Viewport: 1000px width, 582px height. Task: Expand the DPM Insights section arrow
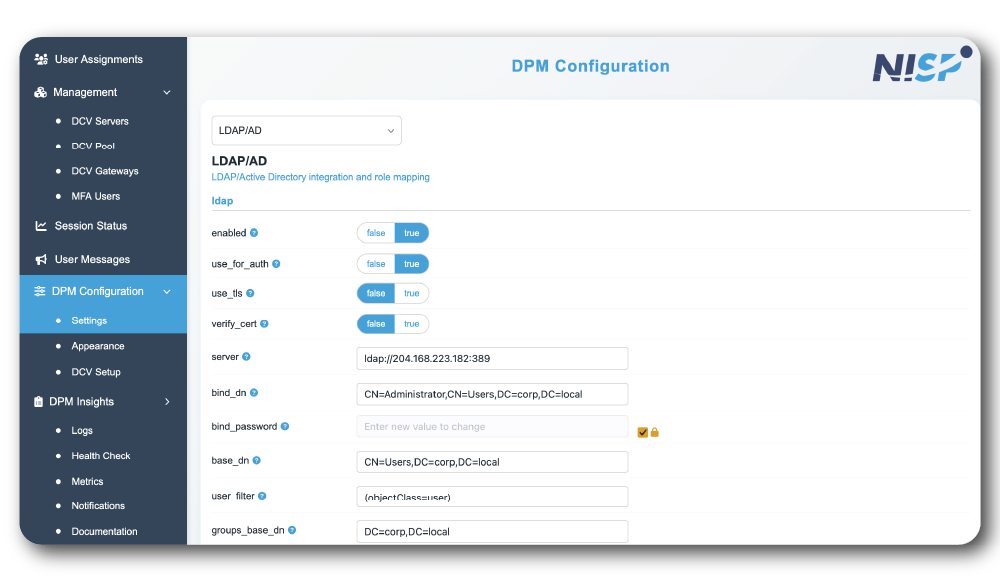coord(167,402)
